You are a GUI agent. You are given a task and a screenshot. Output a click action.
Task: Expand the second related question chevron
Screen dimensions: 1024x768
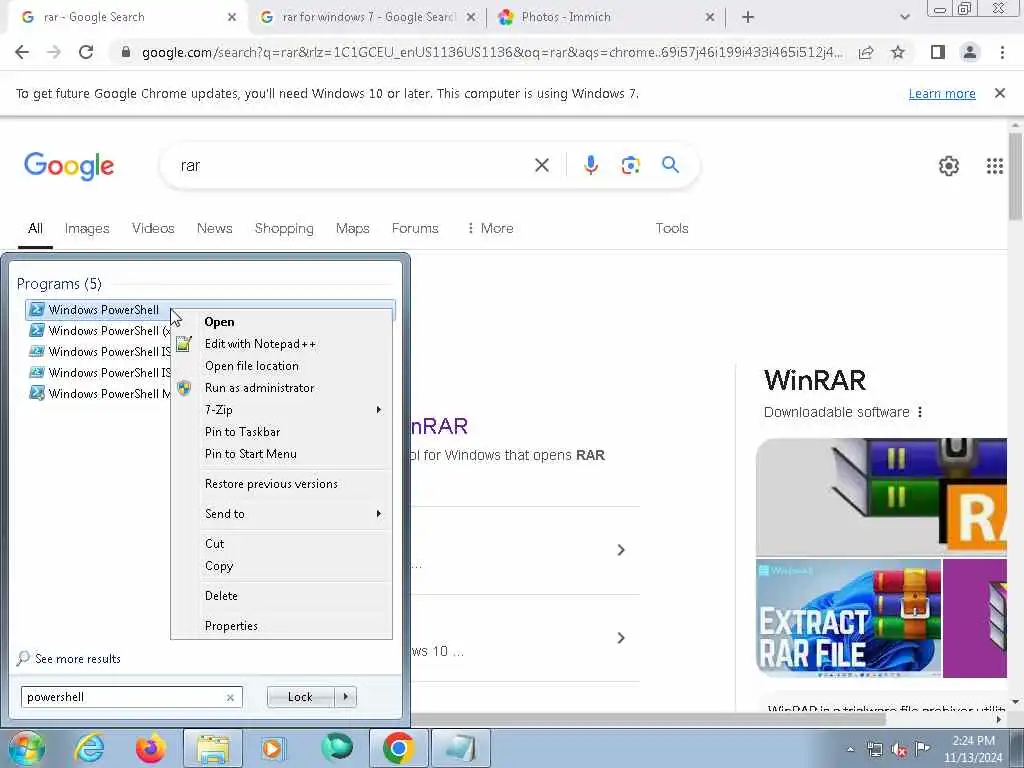[x=620, y=637]
